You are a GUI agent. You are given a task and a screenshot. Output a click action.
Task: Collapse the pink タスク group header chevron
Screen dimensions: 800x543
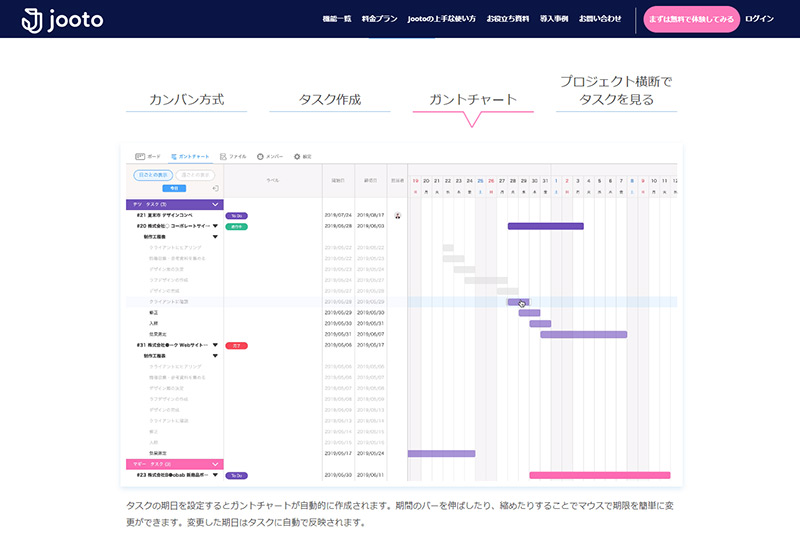pos(215,464)
